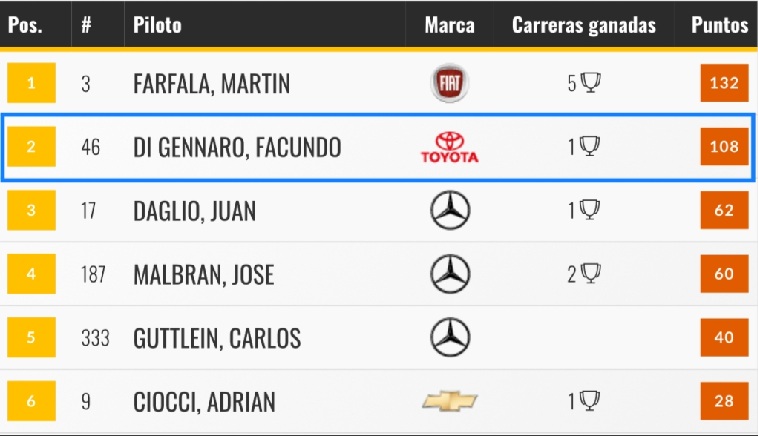The height and width of the screenshot is (437, 758).
Task: Sort by Carreras ganadas header
Action: 583,25
